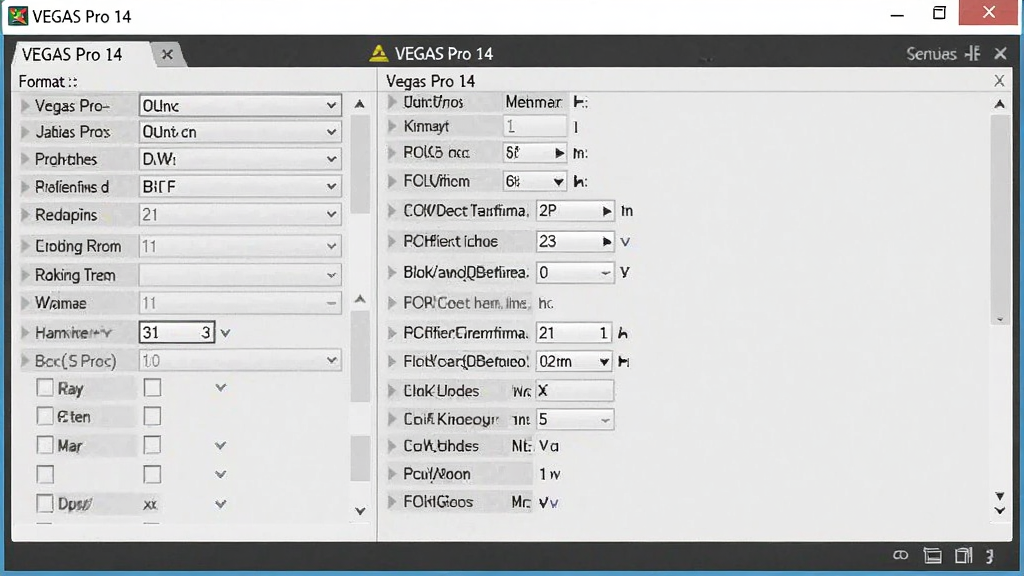This screenshot has width=1024, height=576.
Task: Toggle the second checkbox in Eten row
Action: click(x=152, y=416)
